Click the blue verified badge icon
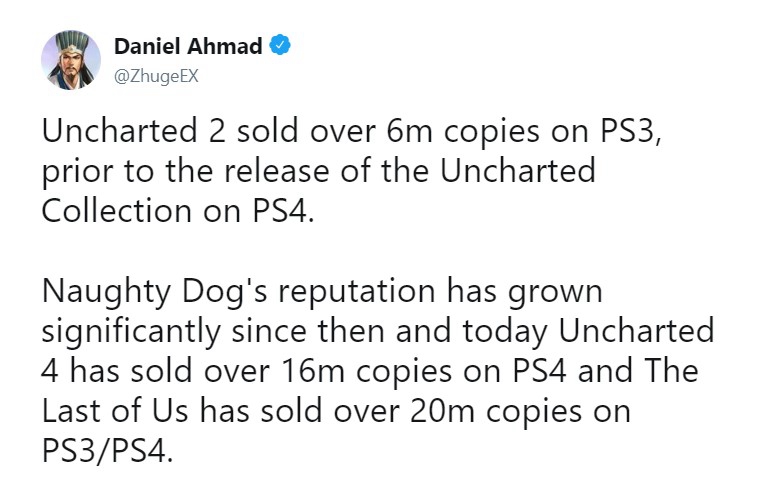This screenshot has height=484, width=764. 280,45
